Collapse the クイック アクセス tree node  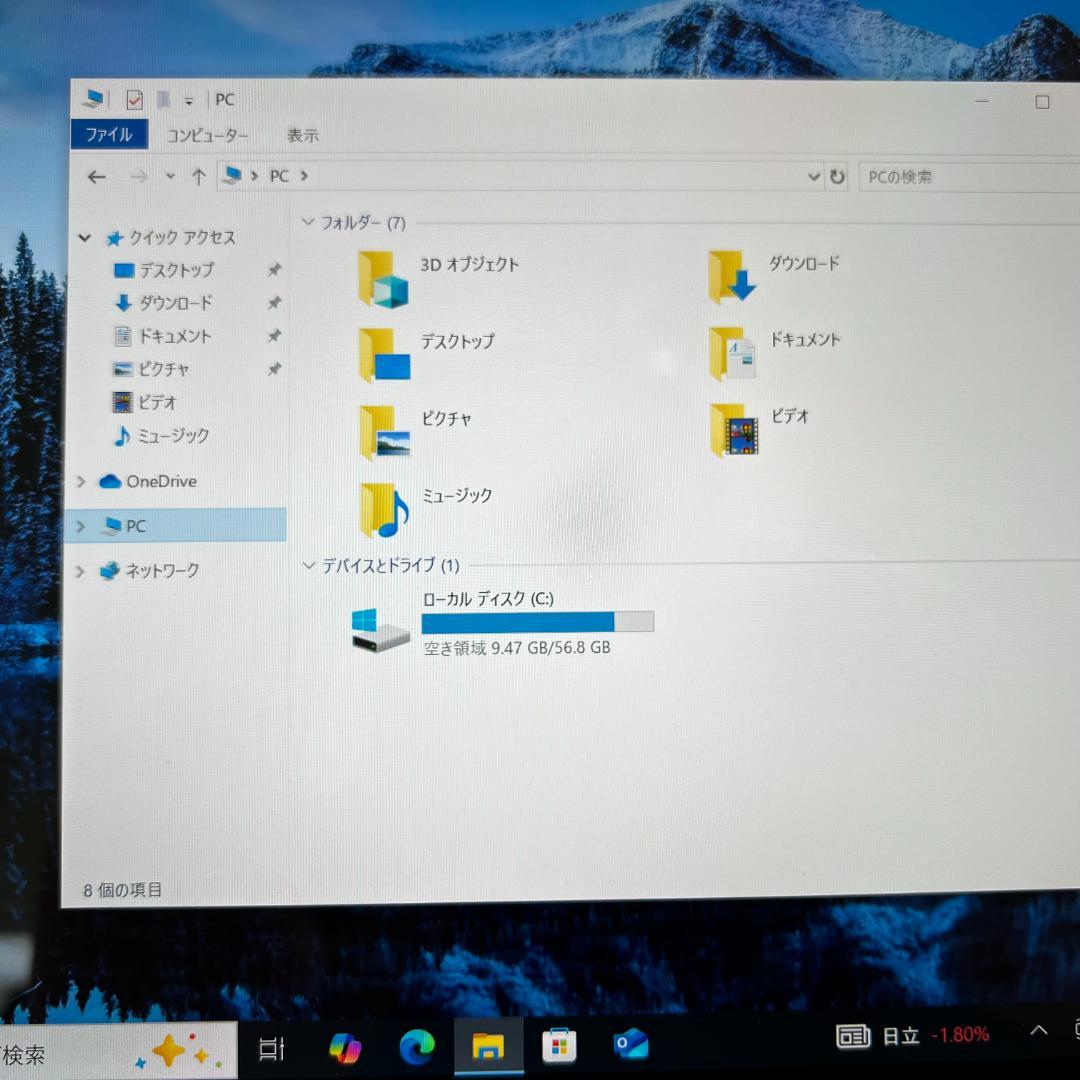(85, 238)
